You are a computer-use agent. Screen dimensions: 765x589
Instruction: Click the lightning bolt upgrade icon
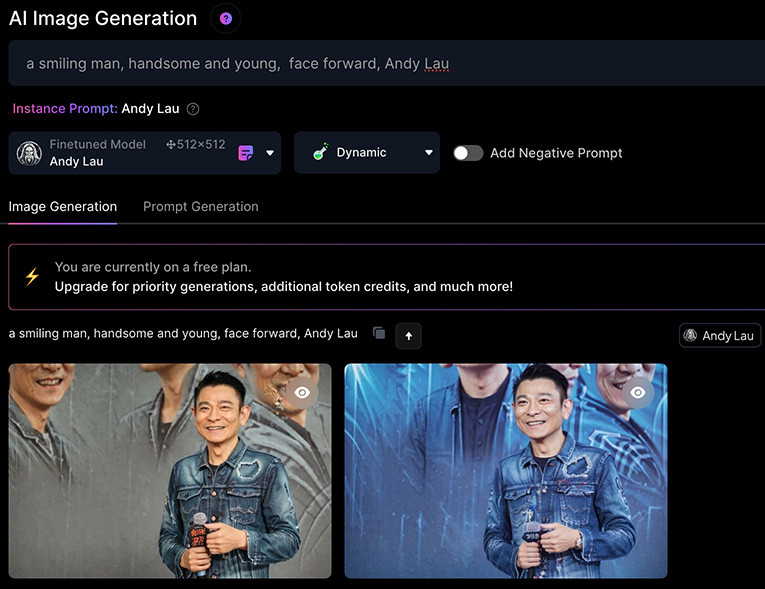point(32,276)
